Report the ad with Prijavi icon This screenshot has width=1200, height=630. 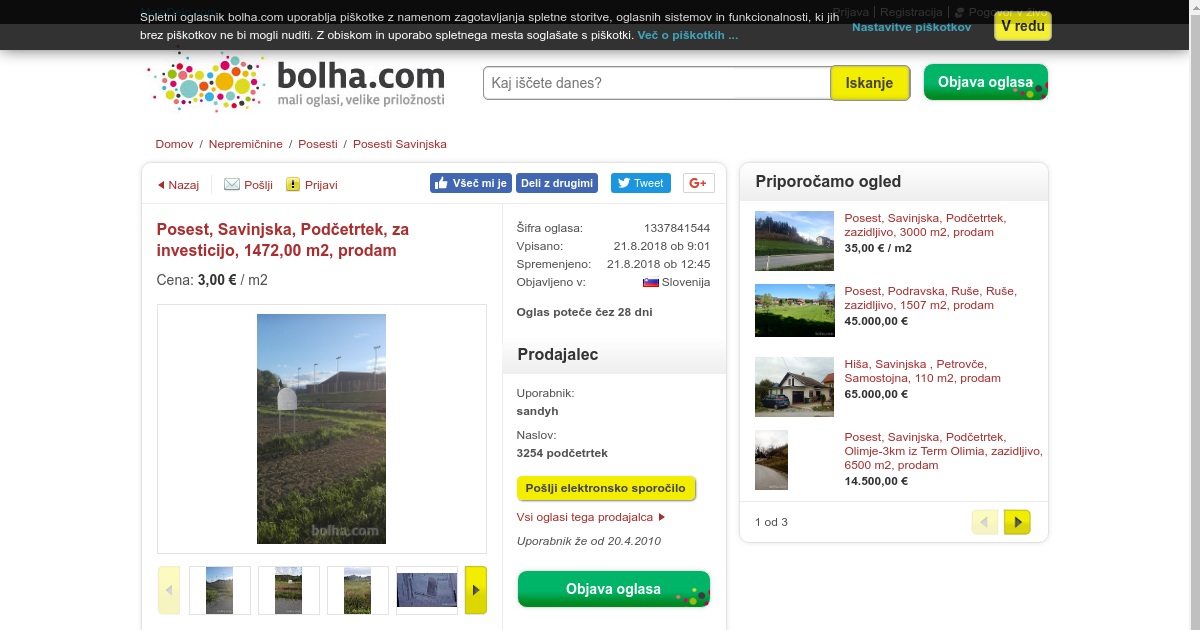point(293,184)
